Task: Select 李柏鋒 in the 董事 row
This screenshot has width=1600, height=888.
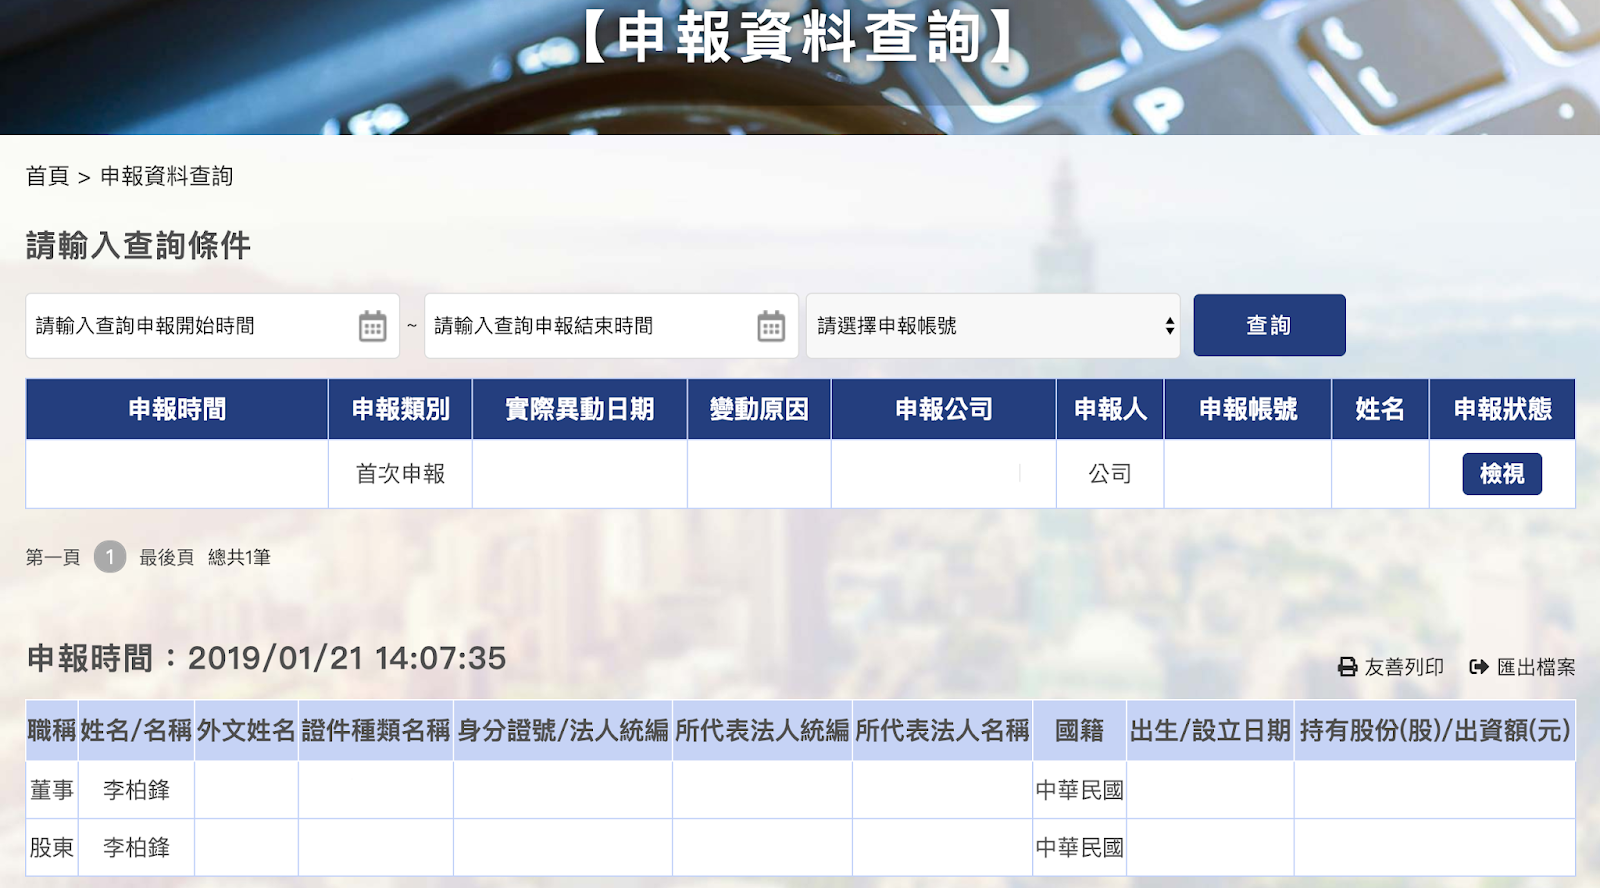Action: point(136,790)
